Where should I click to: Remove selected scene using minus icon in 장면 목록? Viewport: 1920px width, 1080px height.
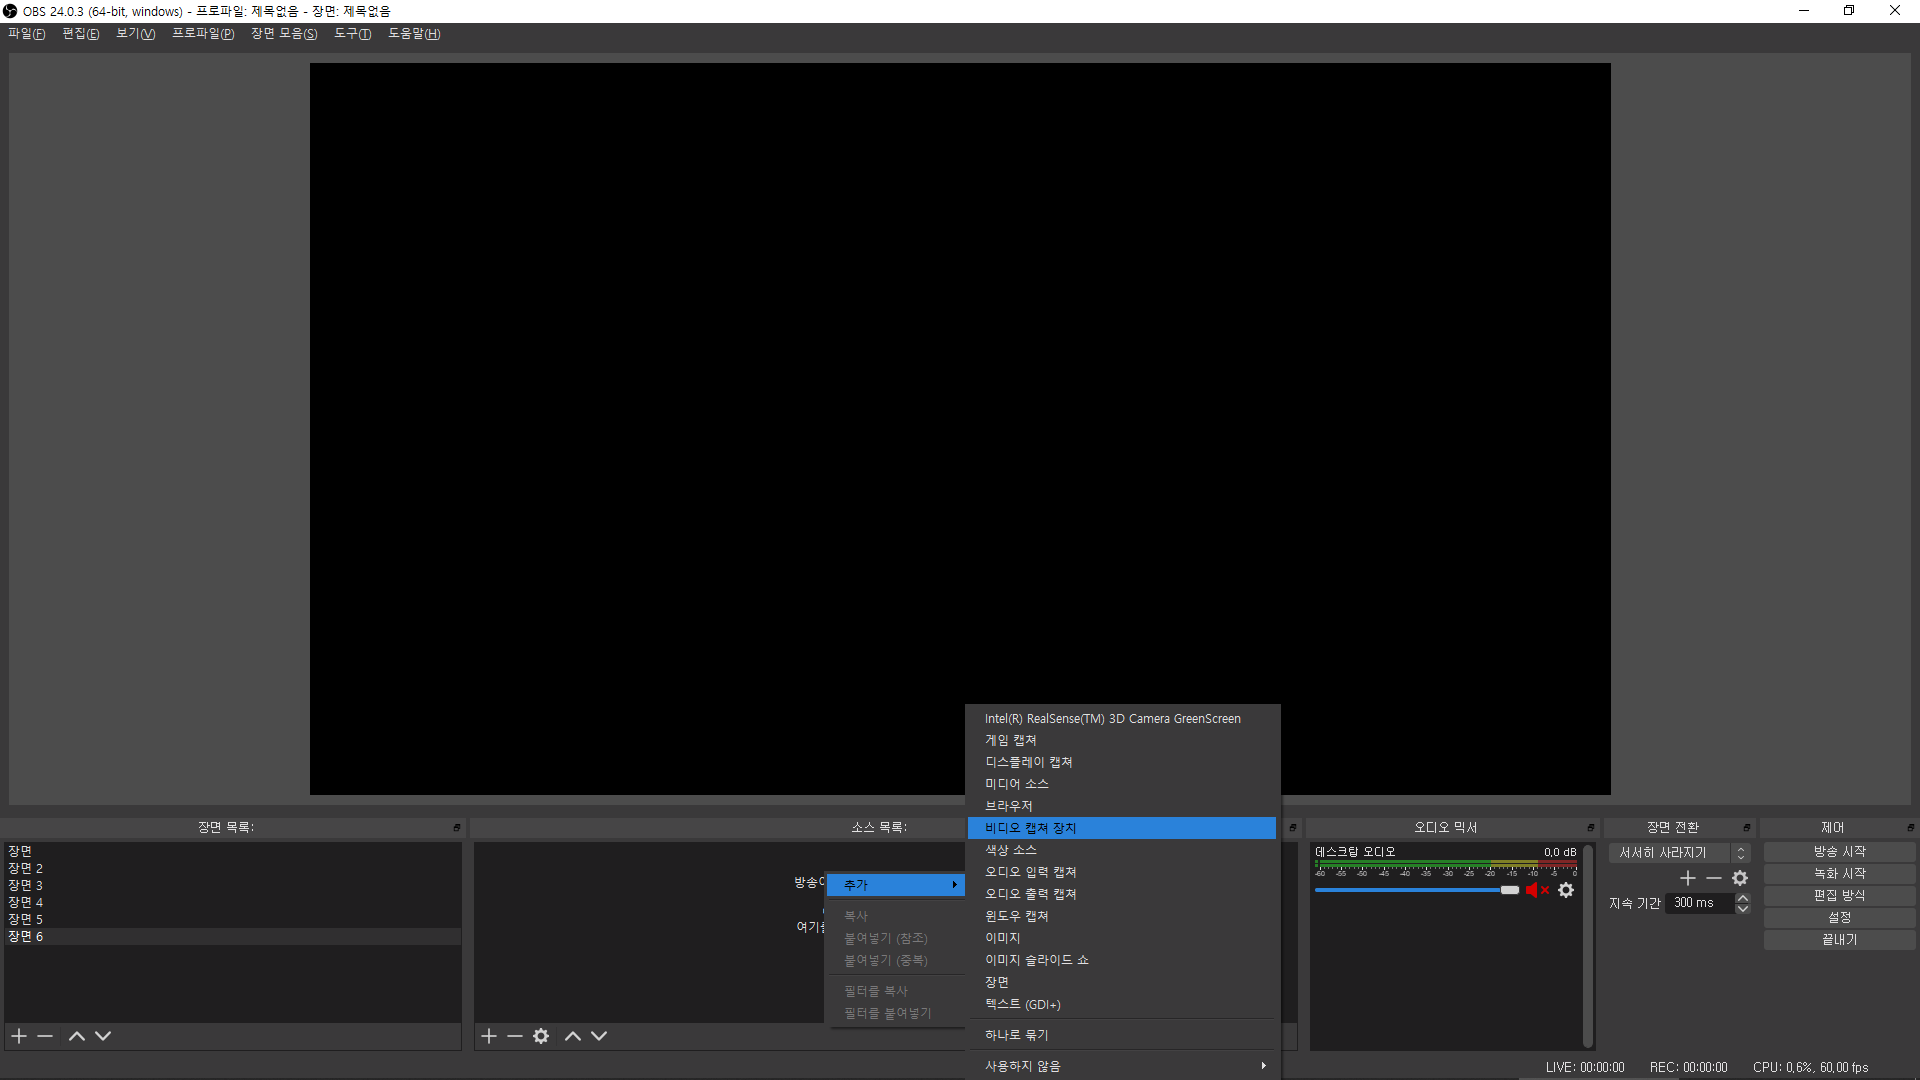(x=45, y=1036)
